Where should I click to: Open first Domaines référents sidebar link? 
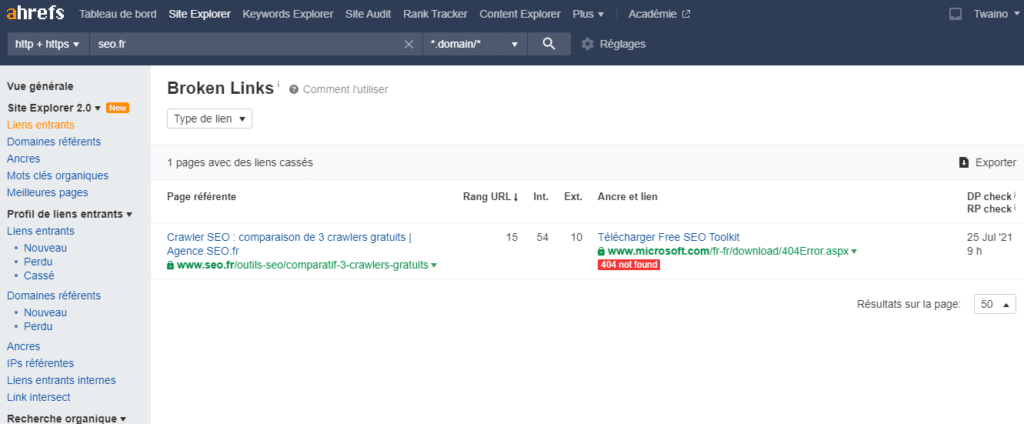pyautogui.click(x=54, y=142)
